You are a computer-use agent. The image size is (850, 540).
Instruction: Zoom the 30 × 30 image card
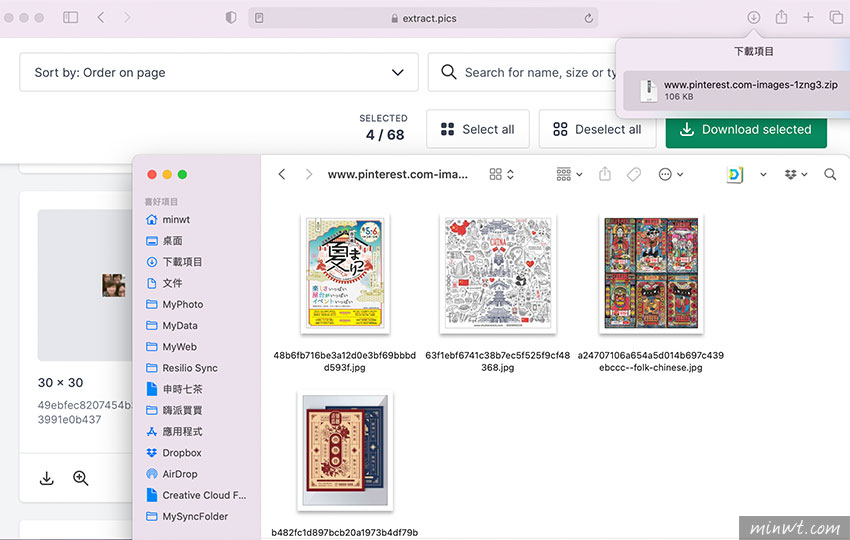coord(80,478)
